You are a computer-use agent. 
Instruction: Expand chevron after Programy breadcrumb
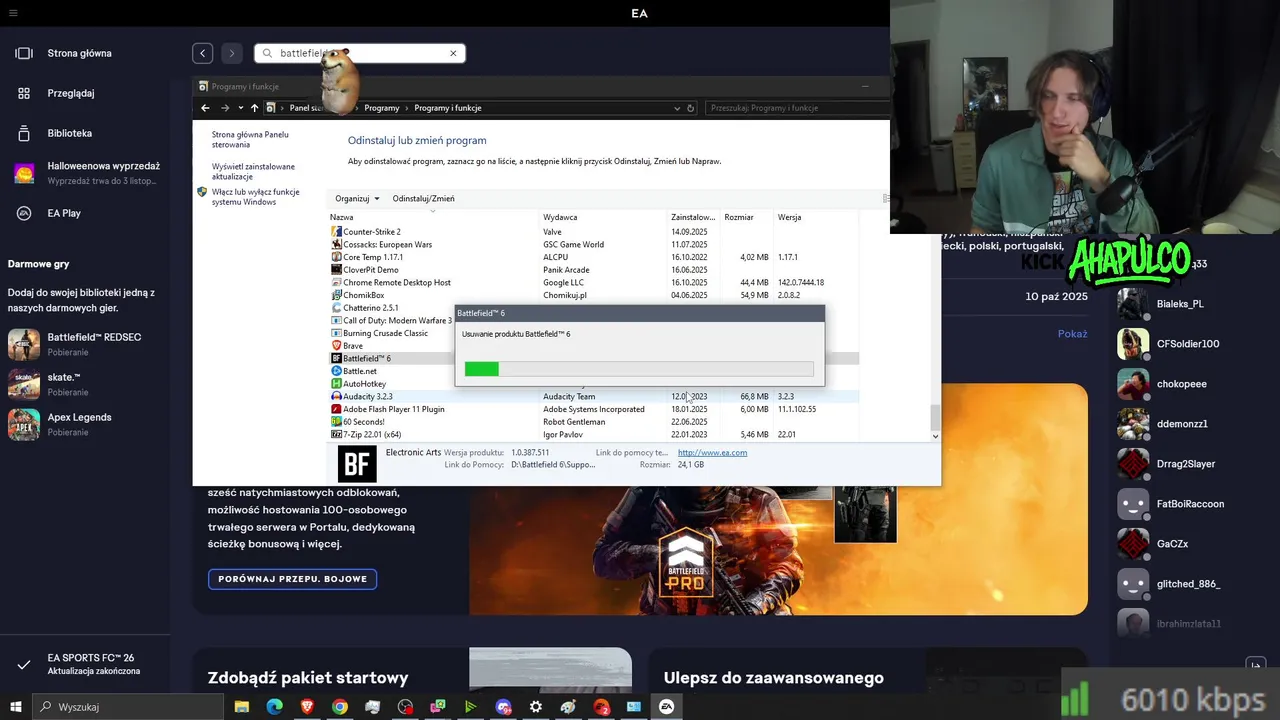tap(407, 108)
